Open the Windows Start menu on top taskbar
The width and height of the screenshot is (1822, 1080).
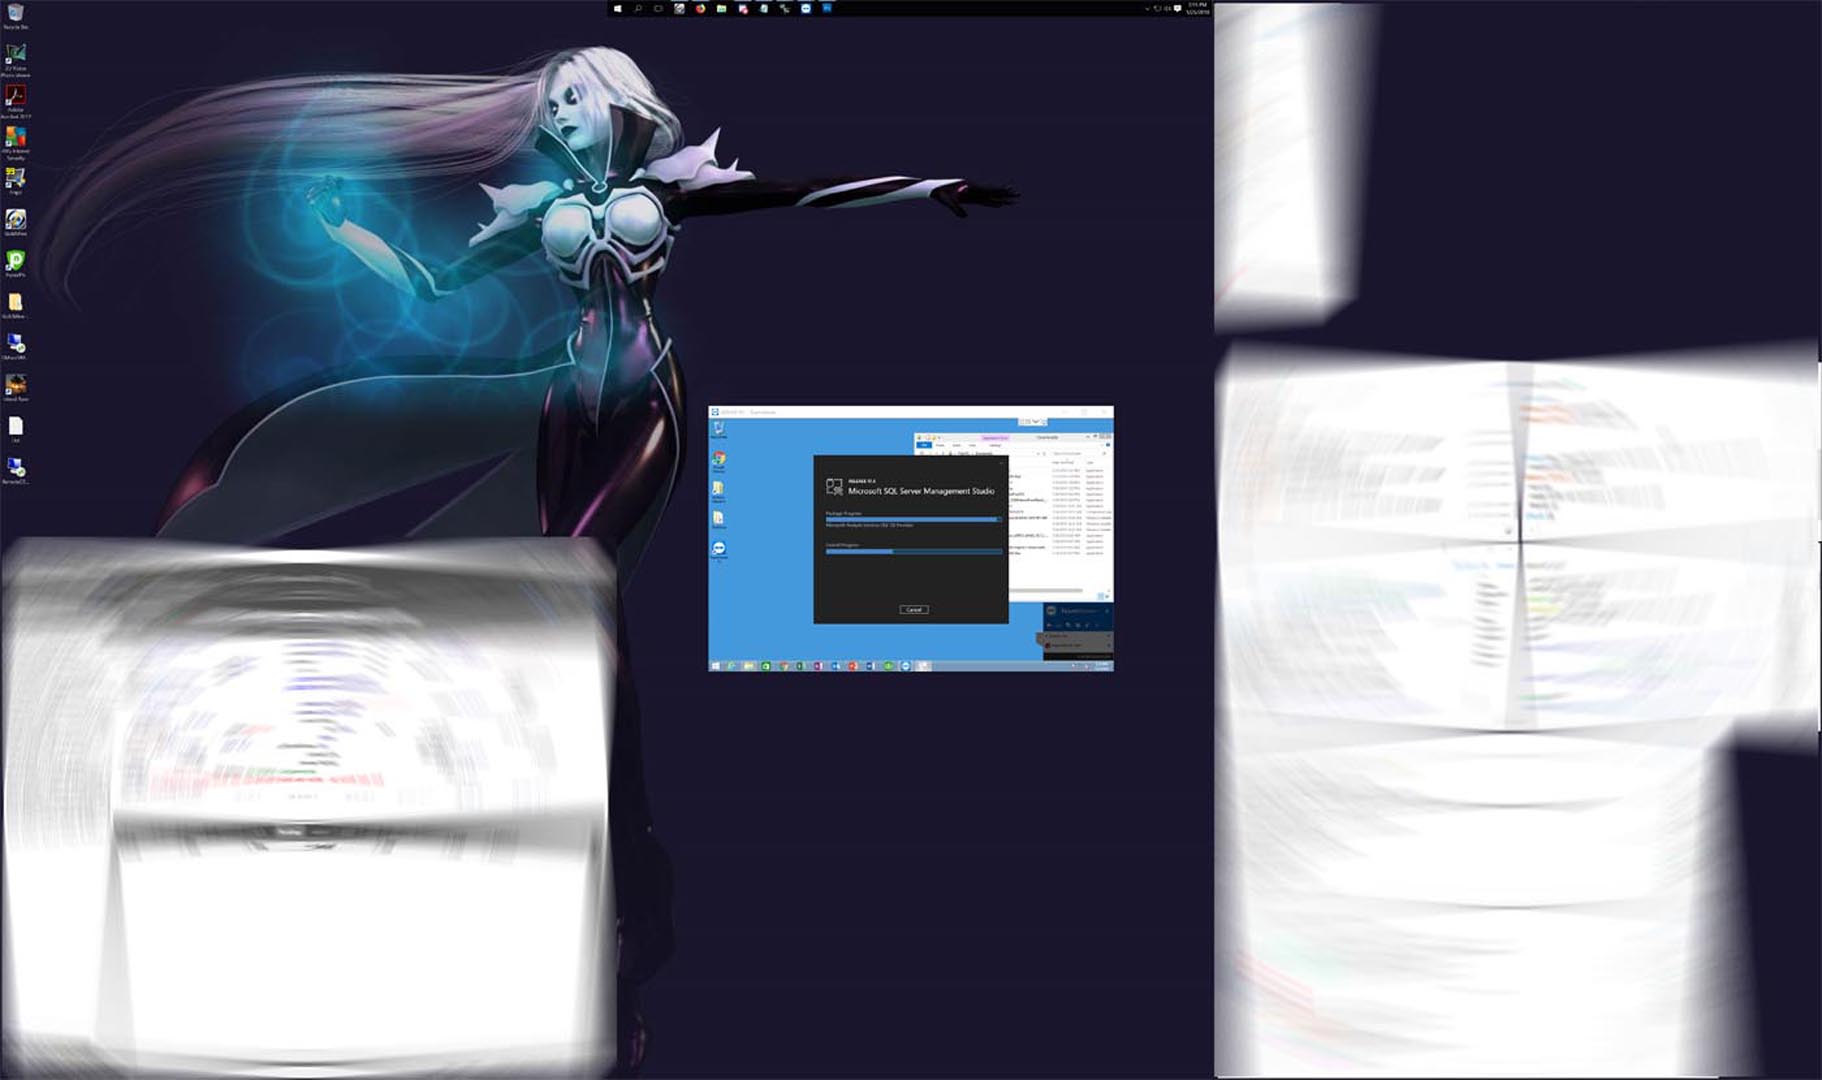pos(617,8)
